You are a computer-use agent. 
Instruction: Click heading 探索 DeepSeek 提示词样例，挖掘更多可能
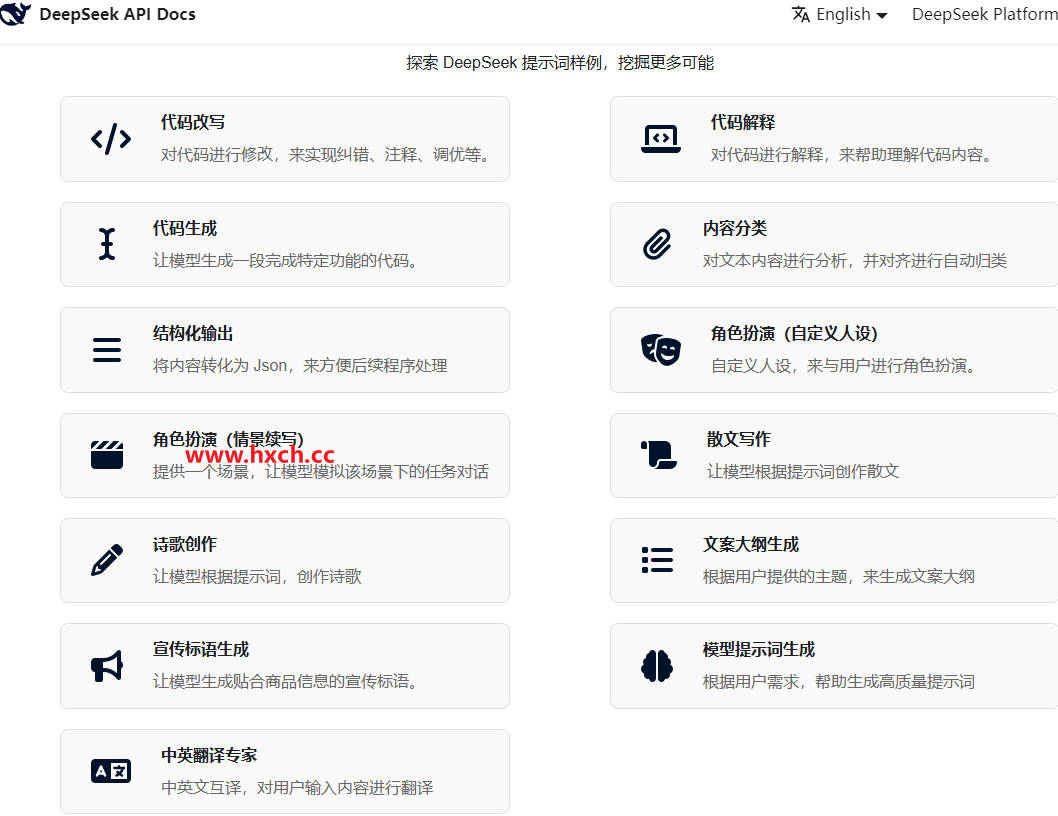pos(560,63)
